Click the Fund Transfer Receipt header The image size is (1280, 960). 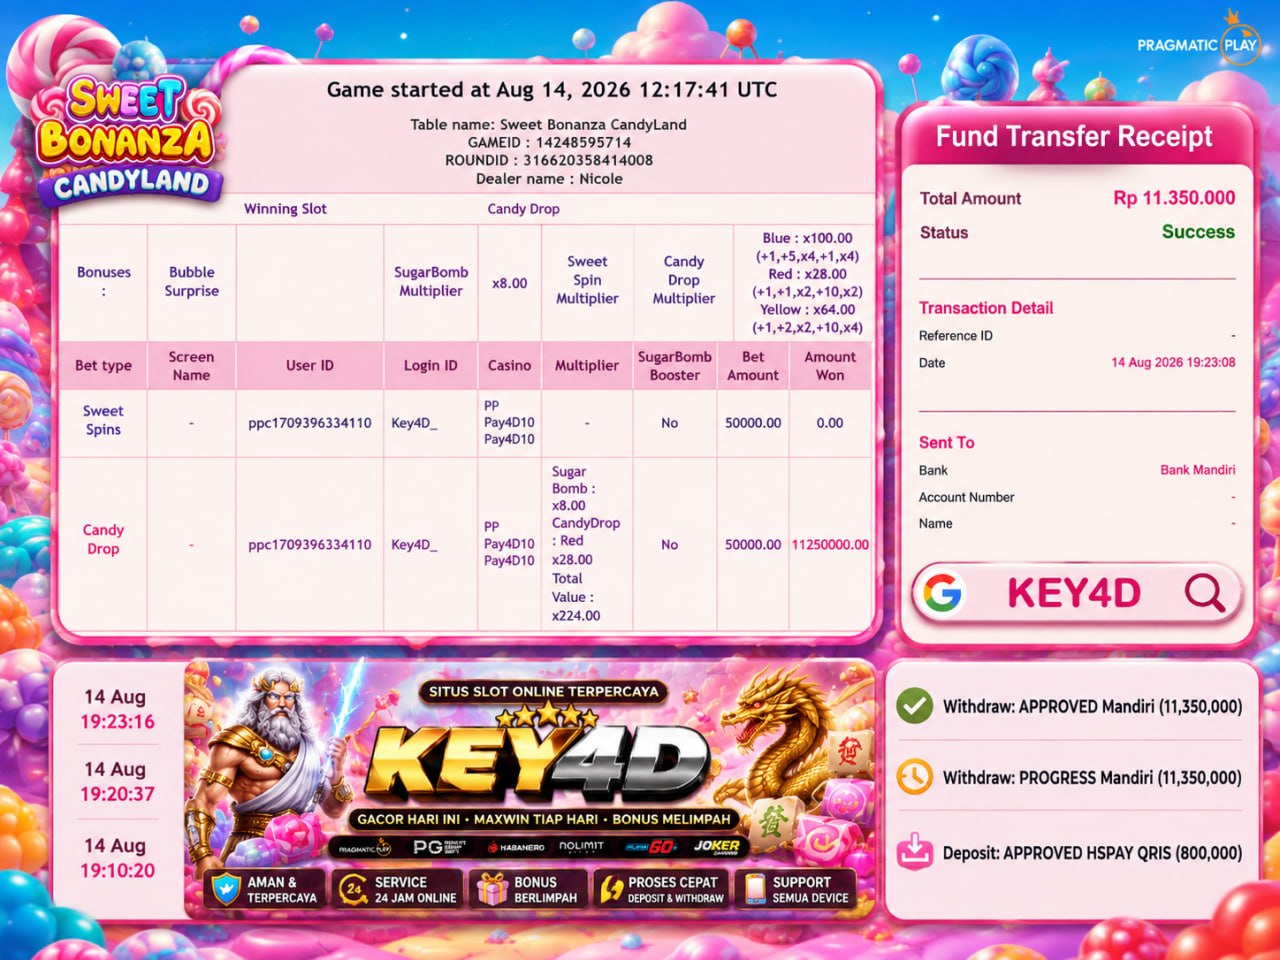click(x=1074, y=136)
